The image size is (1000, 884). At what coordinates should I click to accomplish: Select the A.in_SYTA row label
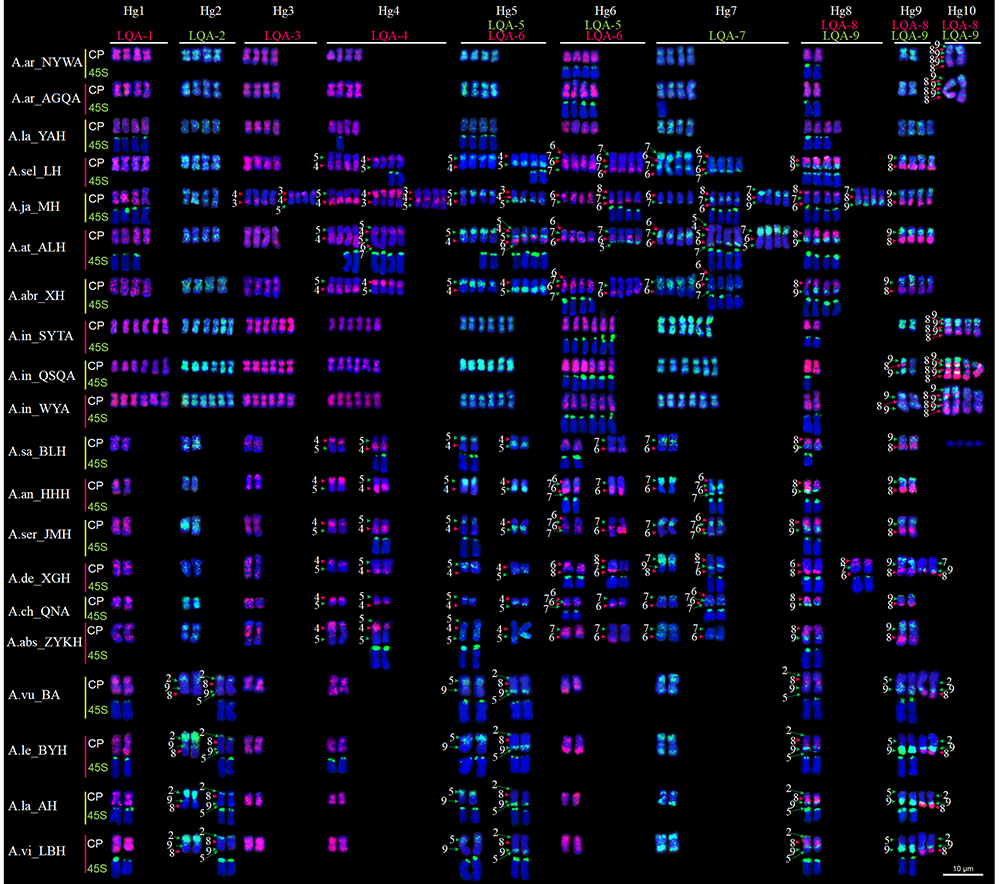41,336
